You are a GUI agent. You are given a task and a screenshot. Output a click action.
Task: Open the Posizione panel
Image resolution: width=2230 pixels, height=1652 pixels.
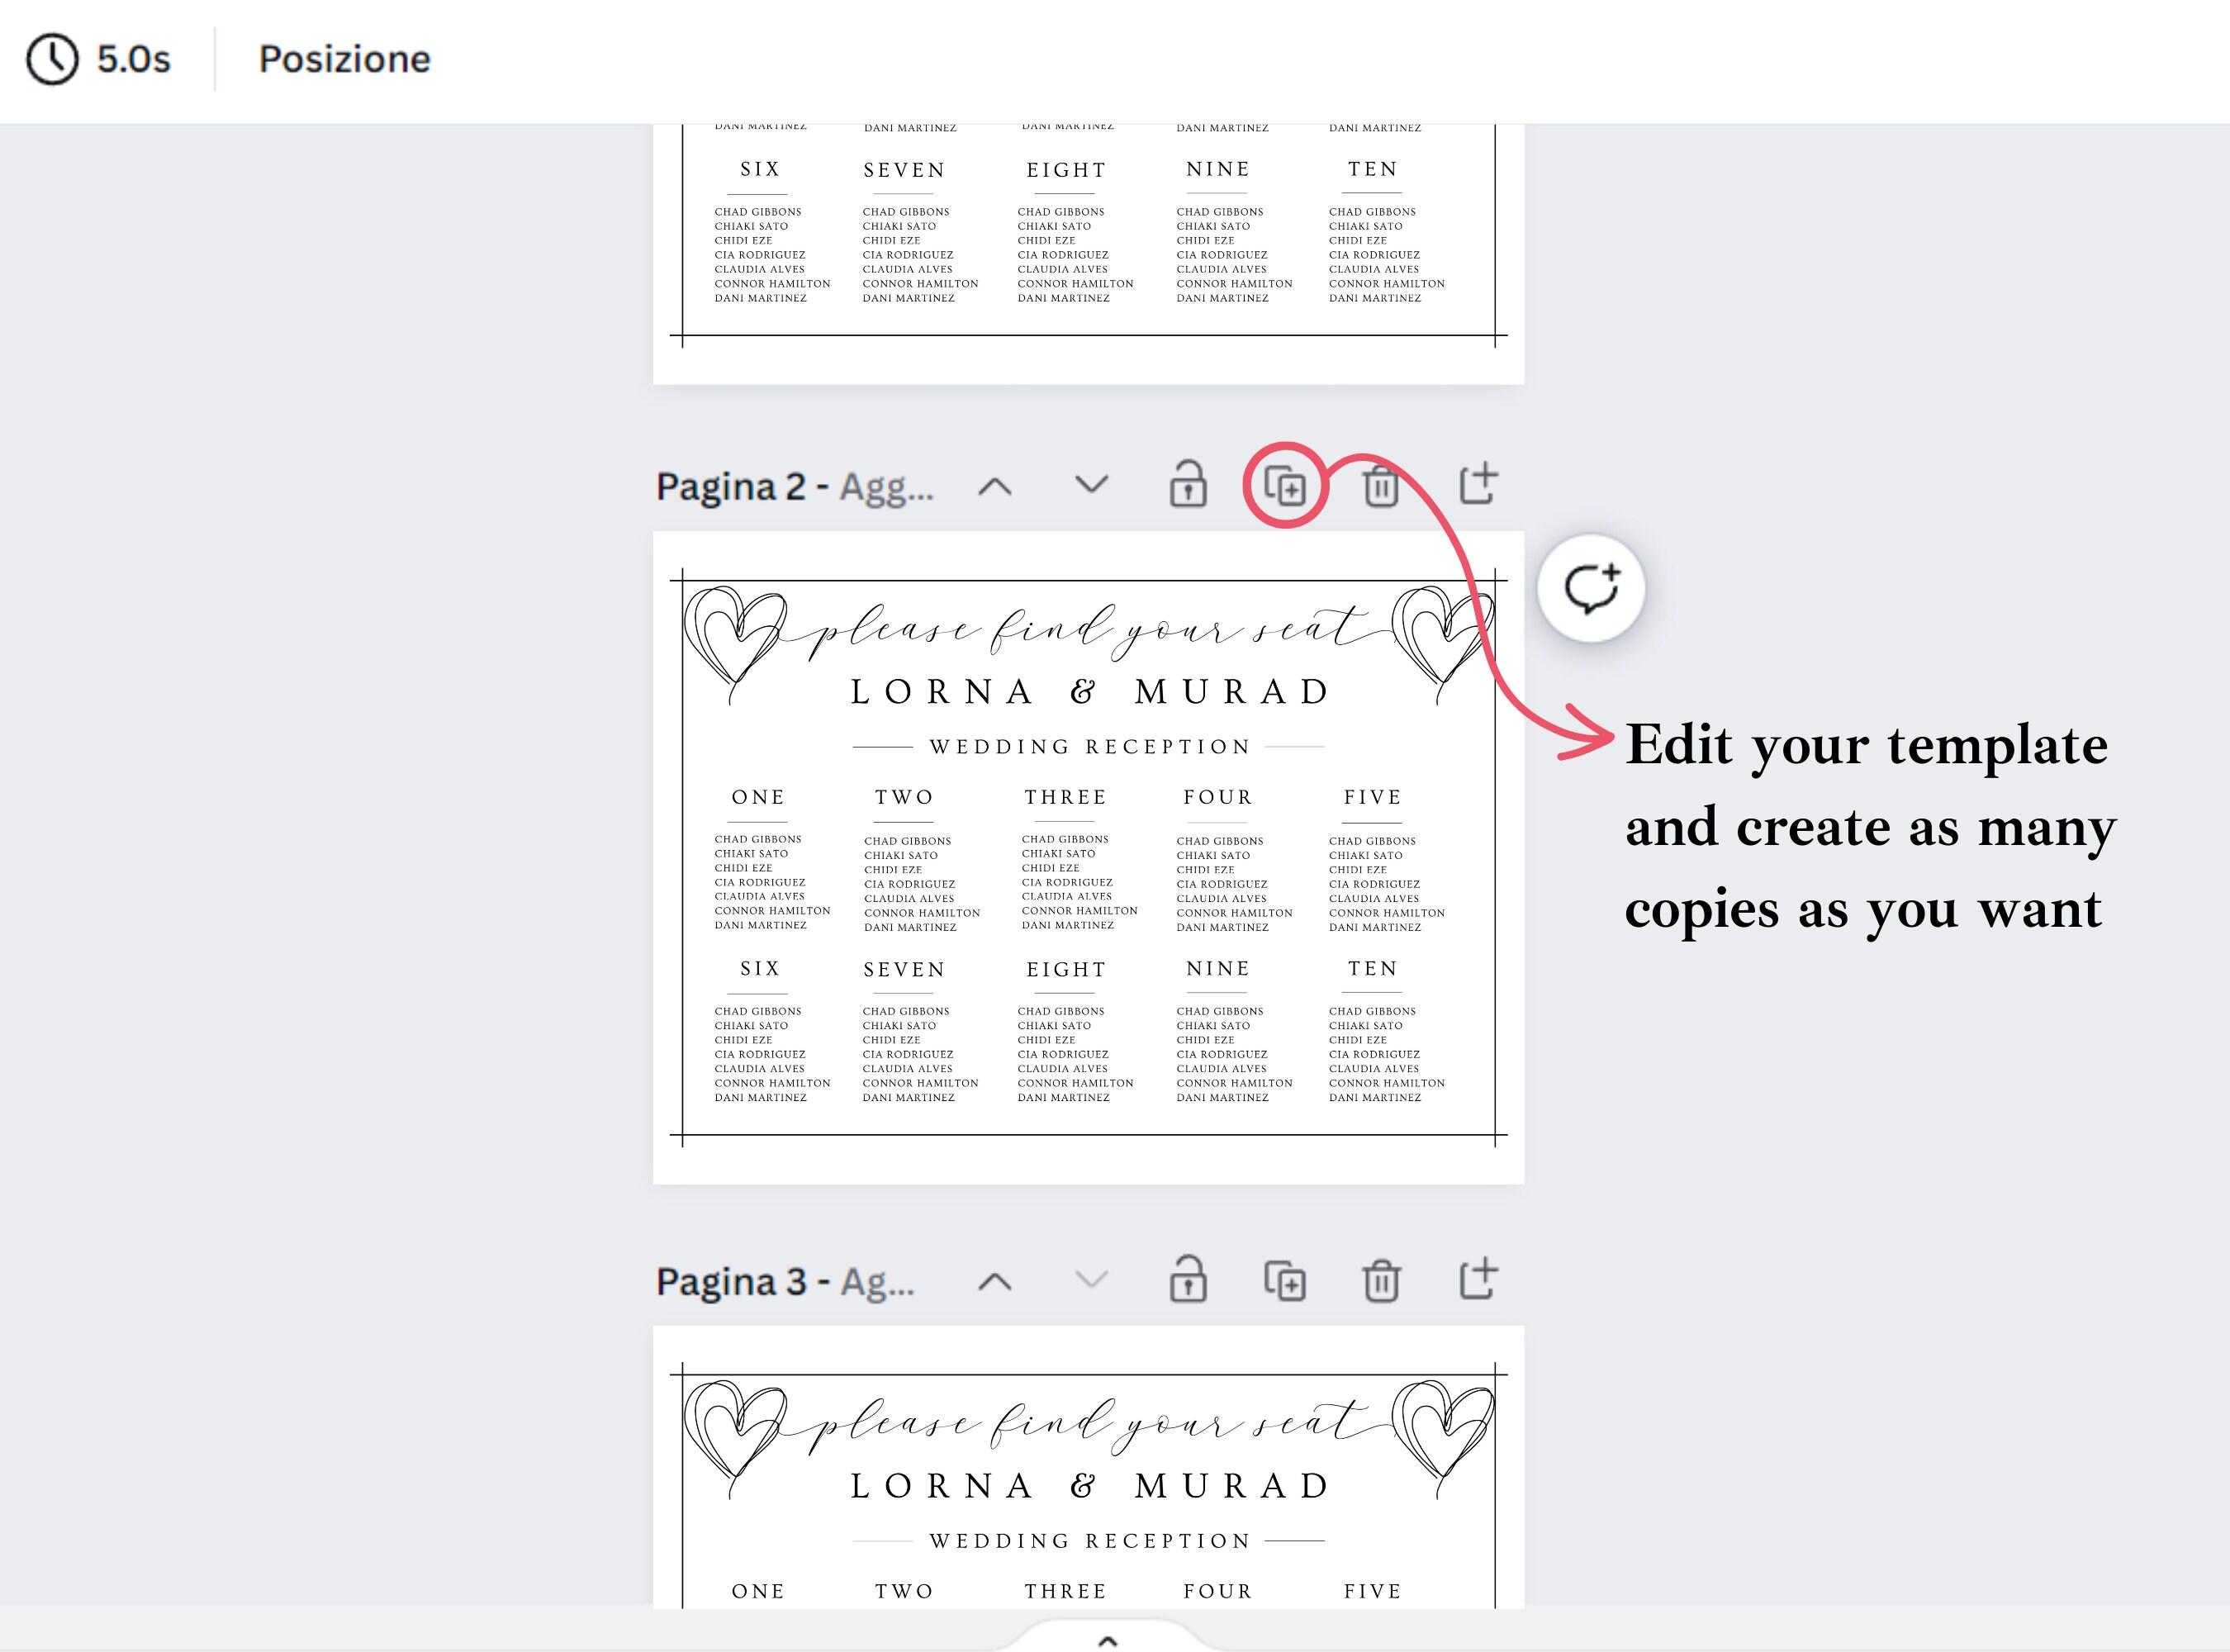[344, 59]
